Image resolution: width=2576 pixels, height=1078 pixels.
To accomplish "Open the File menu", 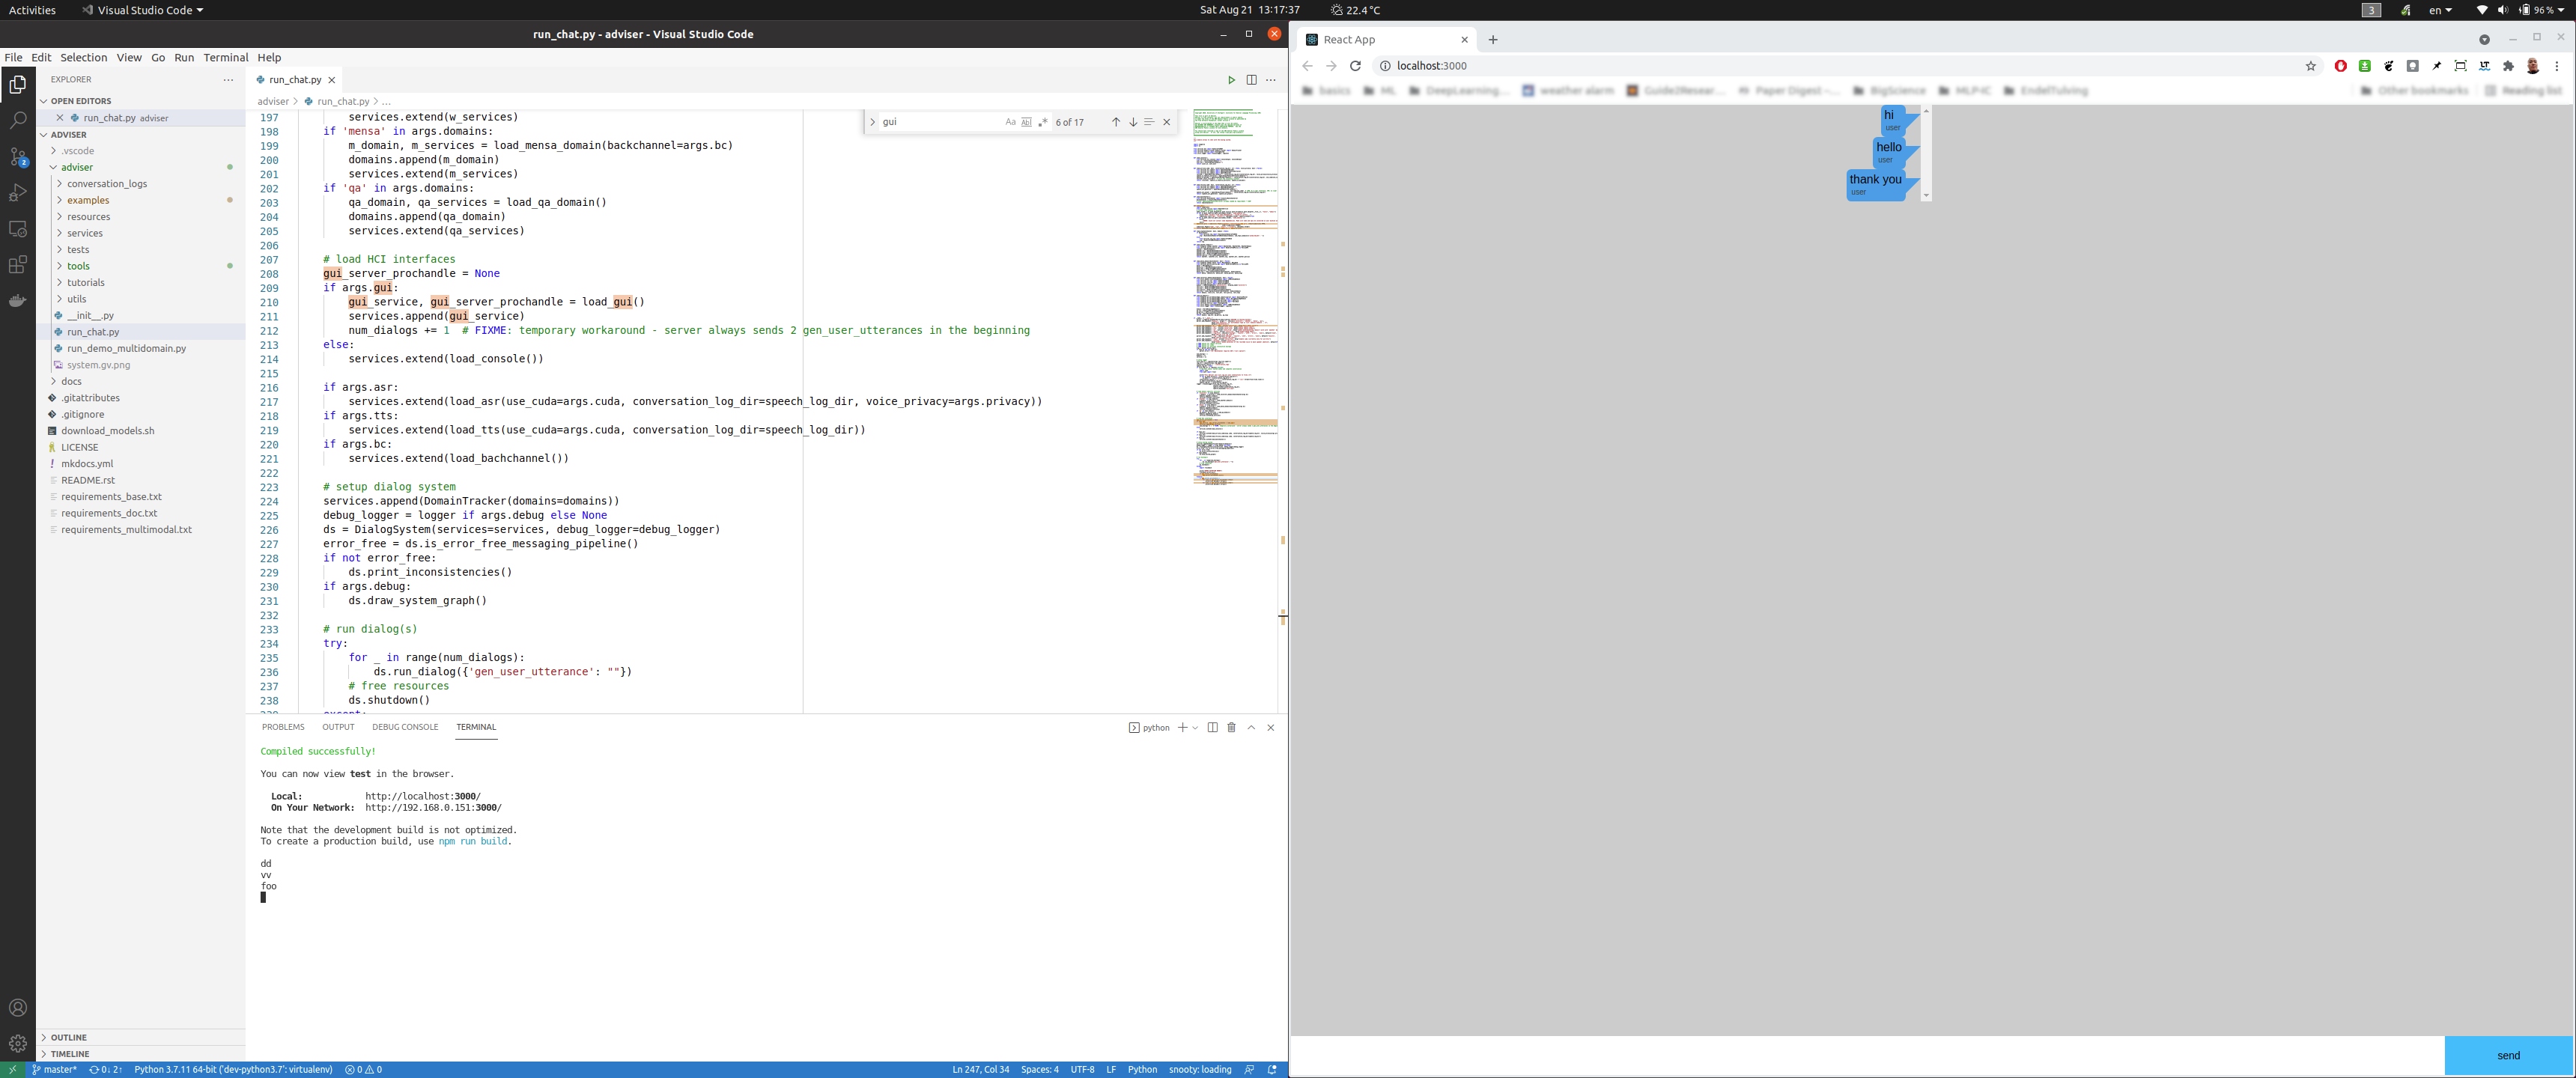I will pyautogui.click(x=13, y=57).
